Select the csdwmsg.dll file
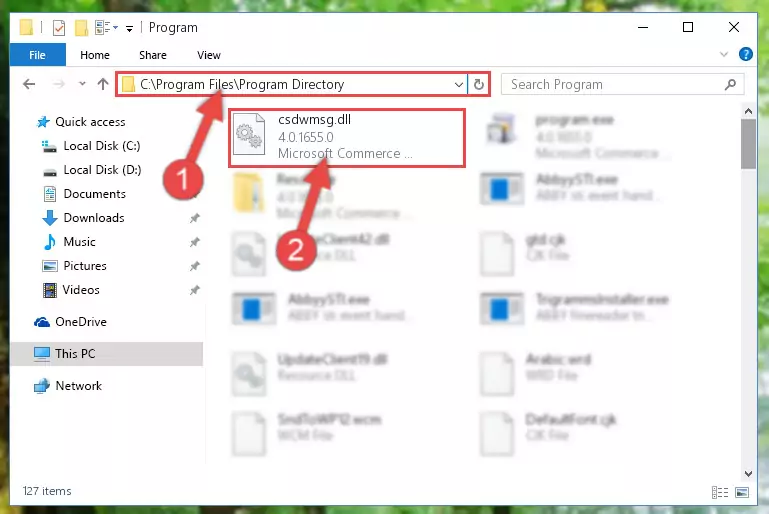This screenshot has width=769, height=514. [346, 137]
